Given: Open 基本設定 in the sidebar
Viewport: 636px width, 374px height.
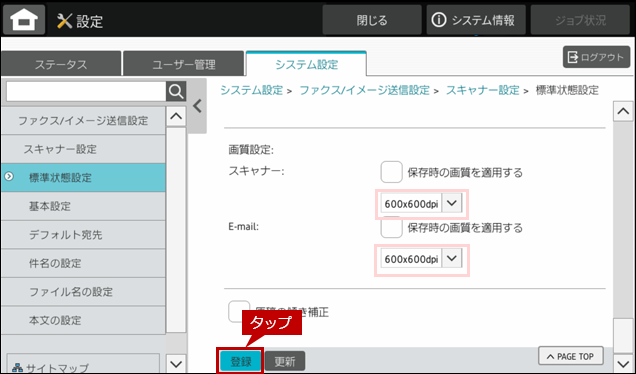Looking at the screenshot, I should (x=83, y=206).
